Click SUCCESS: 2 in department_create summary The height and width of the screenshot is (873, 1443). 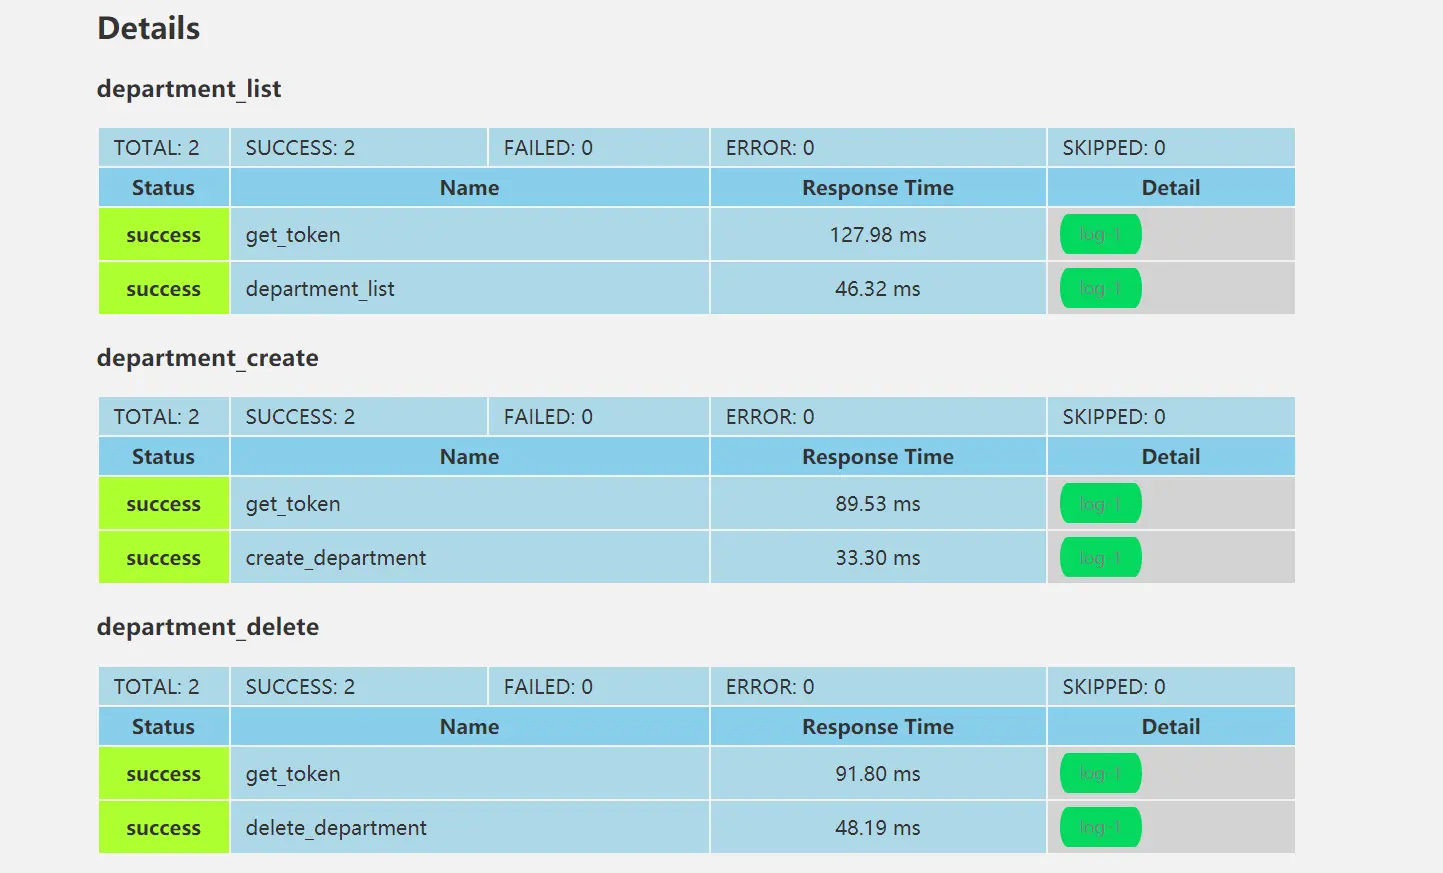point(359,416)
